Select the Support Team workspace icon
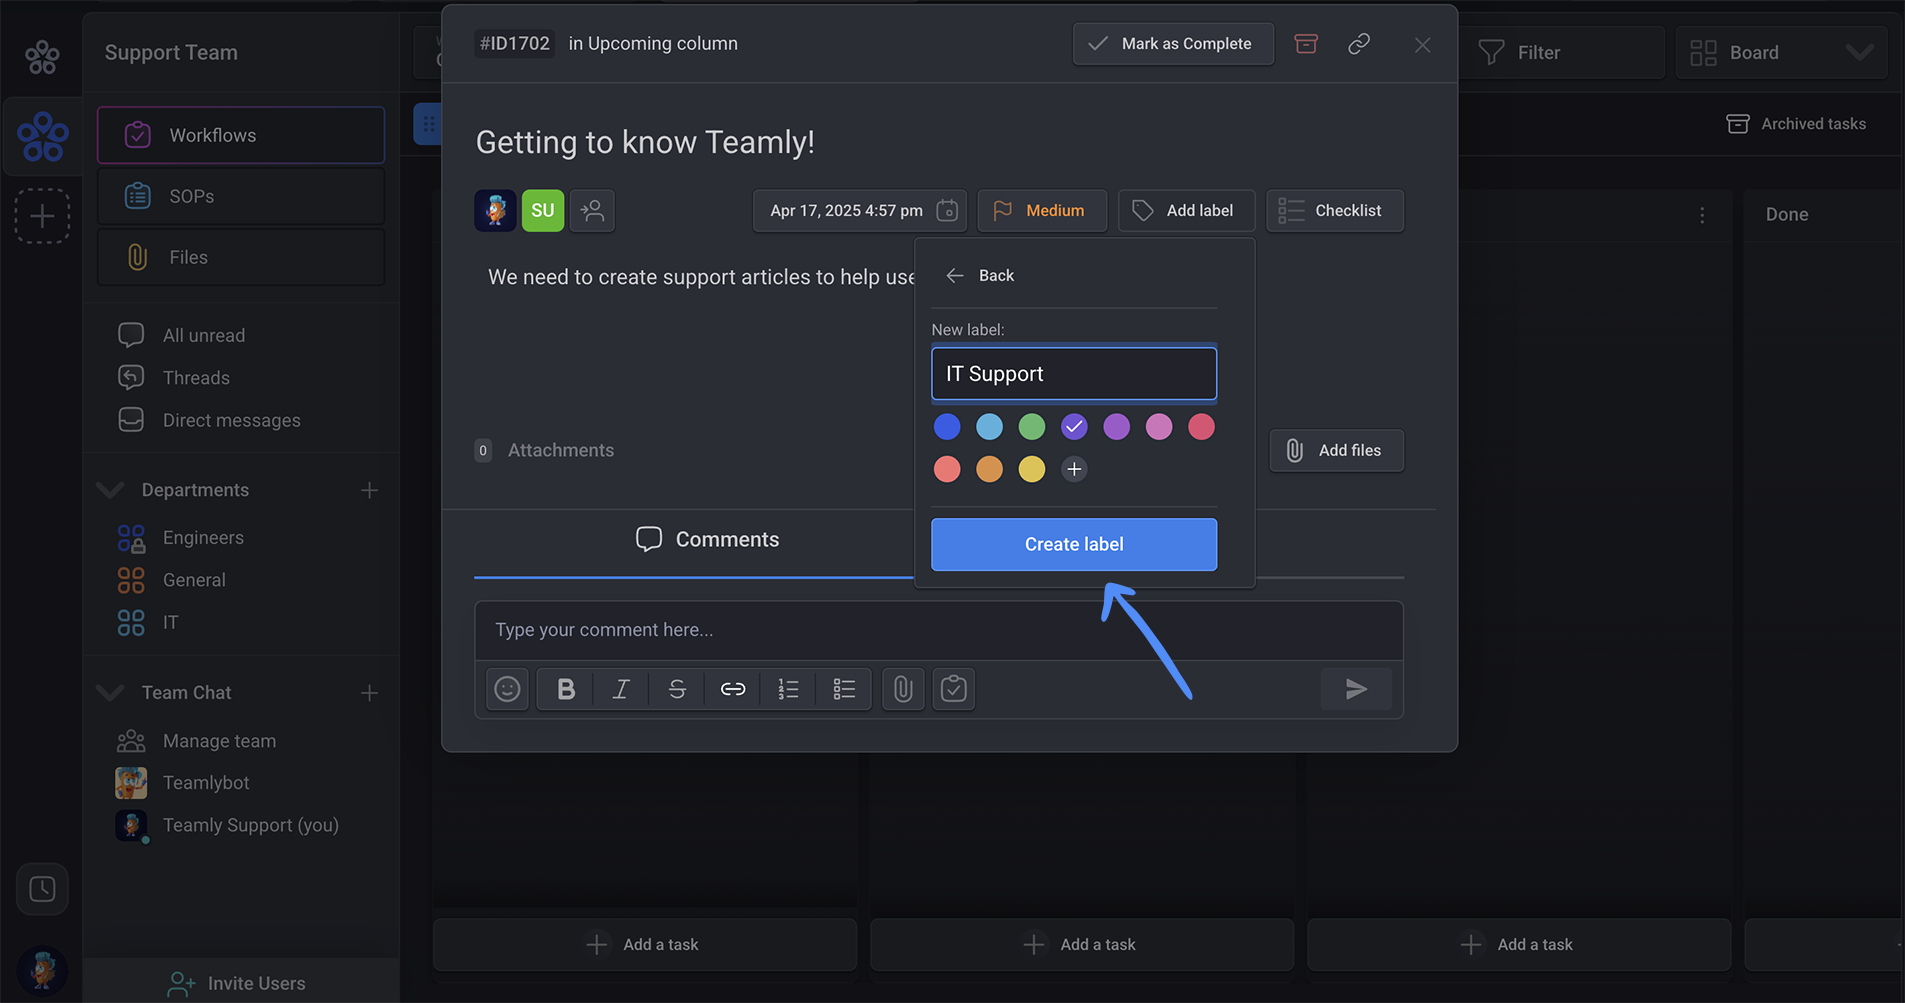This screenshot has height=1003, width=1905. coord(42,136)
